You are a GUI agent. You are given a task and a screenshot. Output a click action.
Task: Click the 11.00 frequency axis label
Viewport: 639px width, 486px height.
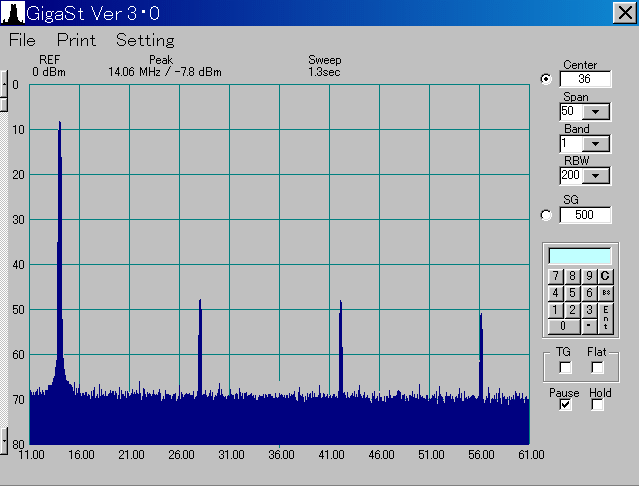click(x=31, y=455)
